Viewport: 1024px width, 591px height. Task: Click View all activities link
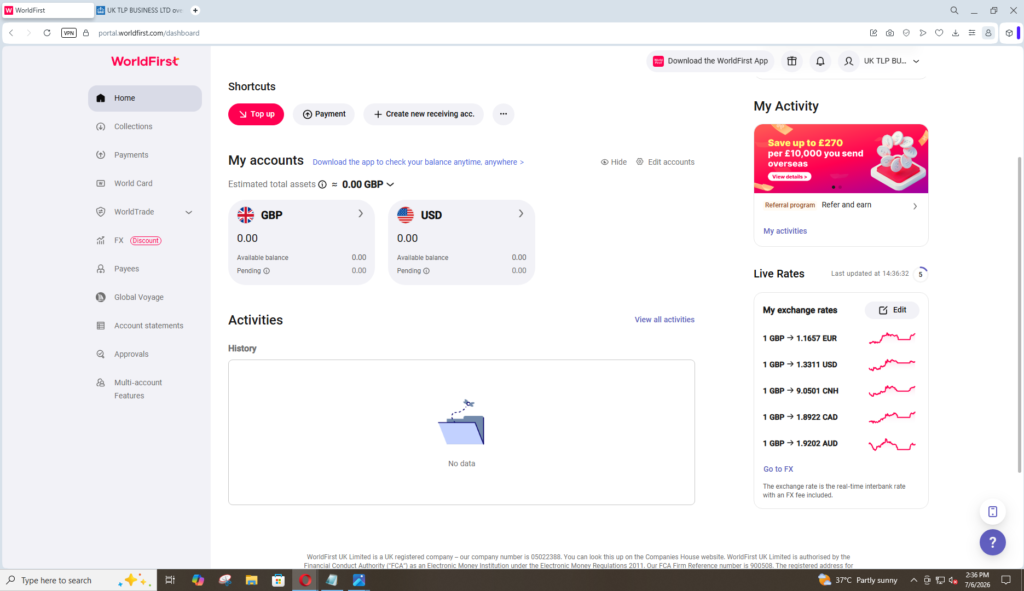[664, 319]
